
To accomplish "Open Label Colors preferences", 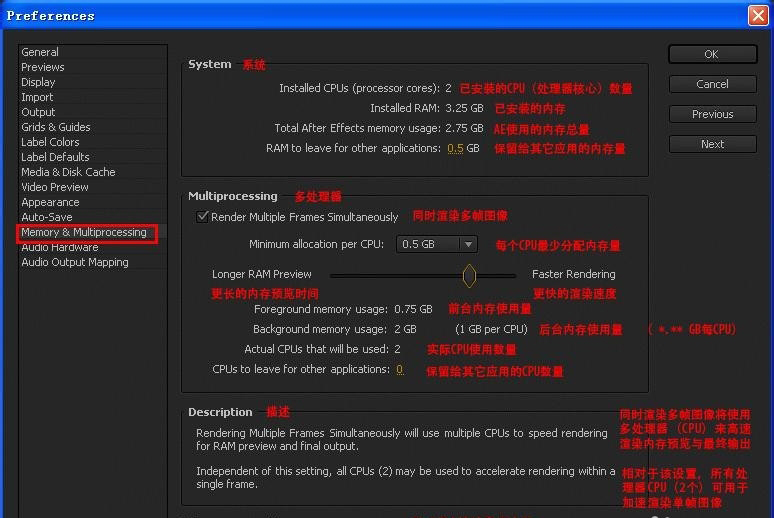I will (50, 142).
